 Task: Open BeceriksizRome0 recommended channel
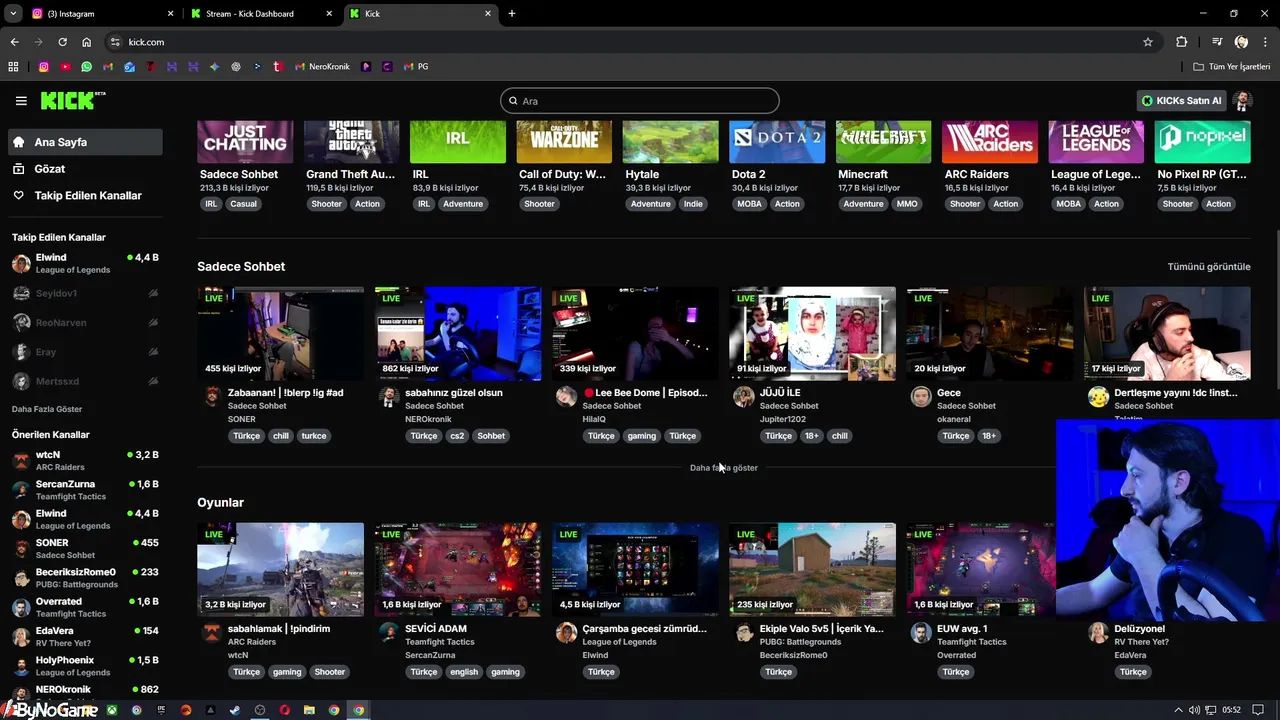click(x=85, y=578)
